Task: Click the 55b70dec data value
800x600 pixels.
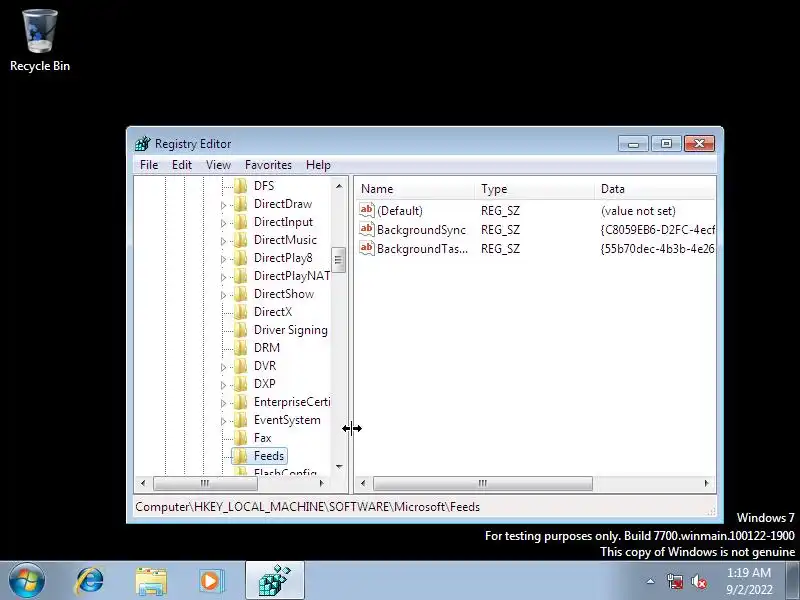Action: (658, 249)
